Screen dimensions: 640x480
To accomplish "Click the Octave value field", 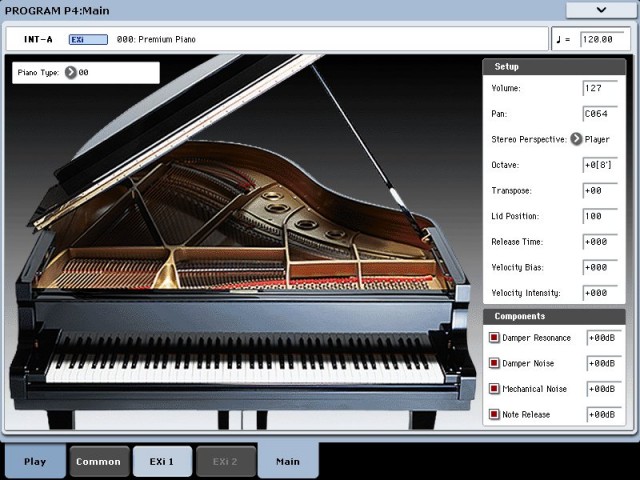I will coord(599,165).
